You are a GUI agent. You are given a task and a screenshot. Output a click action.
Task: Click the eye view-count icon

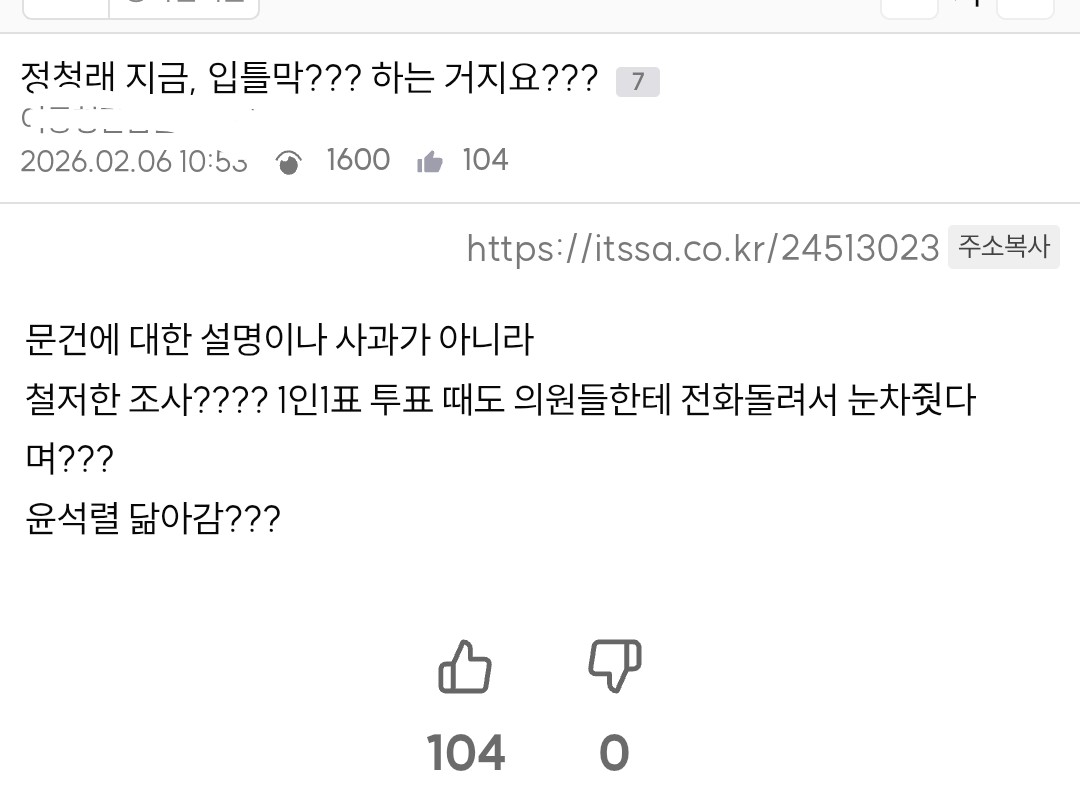289,162
